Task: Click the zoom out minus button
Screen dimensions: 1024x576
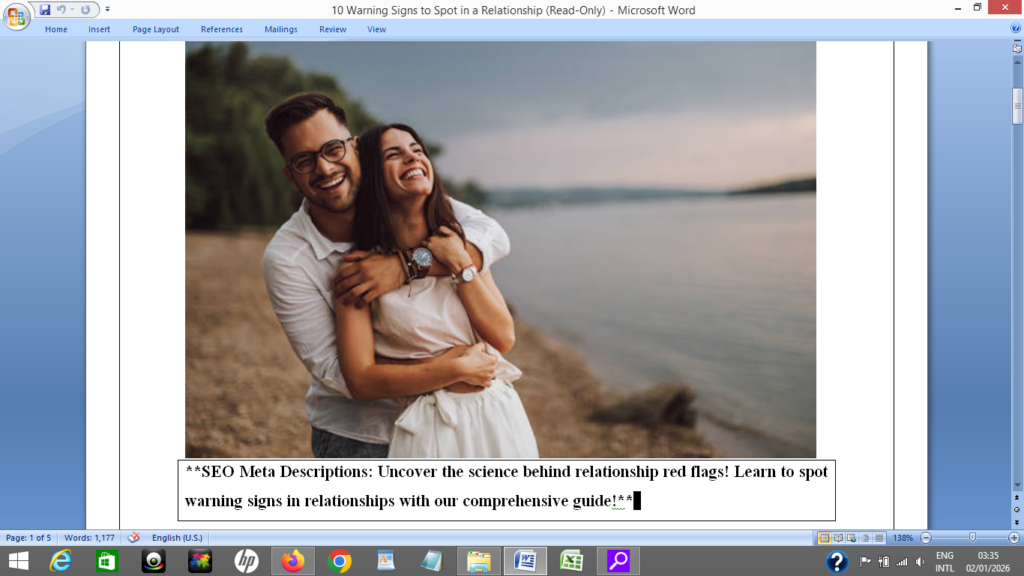Action: pyautogui.click(x=926, y=538)
